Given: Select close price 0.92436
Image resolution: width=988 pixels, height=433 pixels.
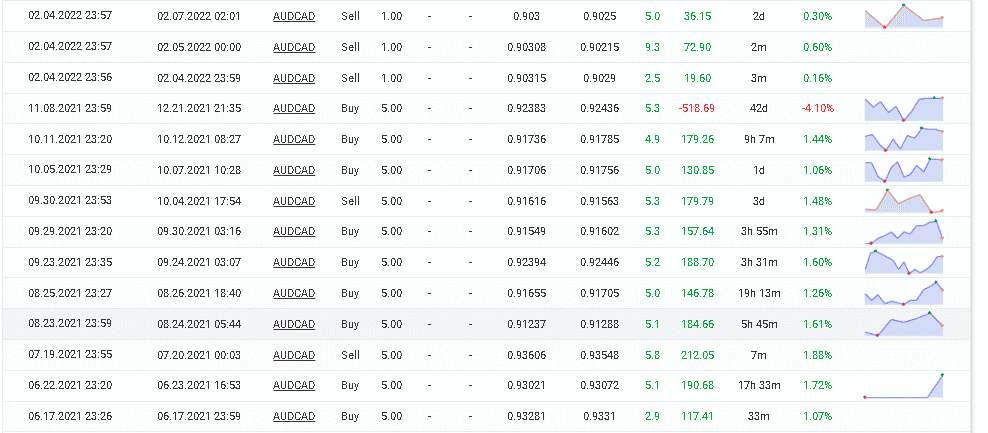Looking at the screenshot, I should pos(600,108).
